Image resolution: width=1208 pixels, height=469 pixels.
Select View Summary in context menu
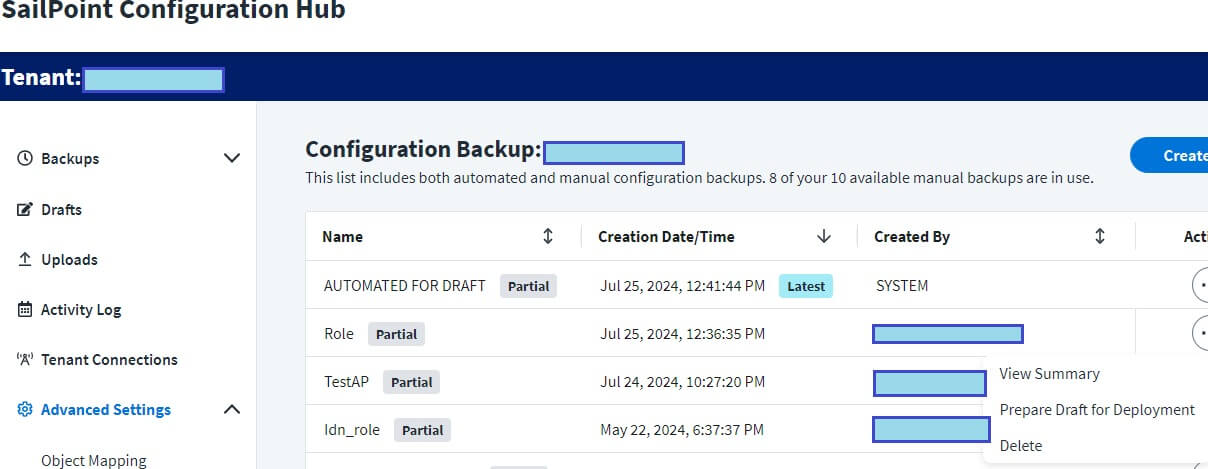[1049, 373]
